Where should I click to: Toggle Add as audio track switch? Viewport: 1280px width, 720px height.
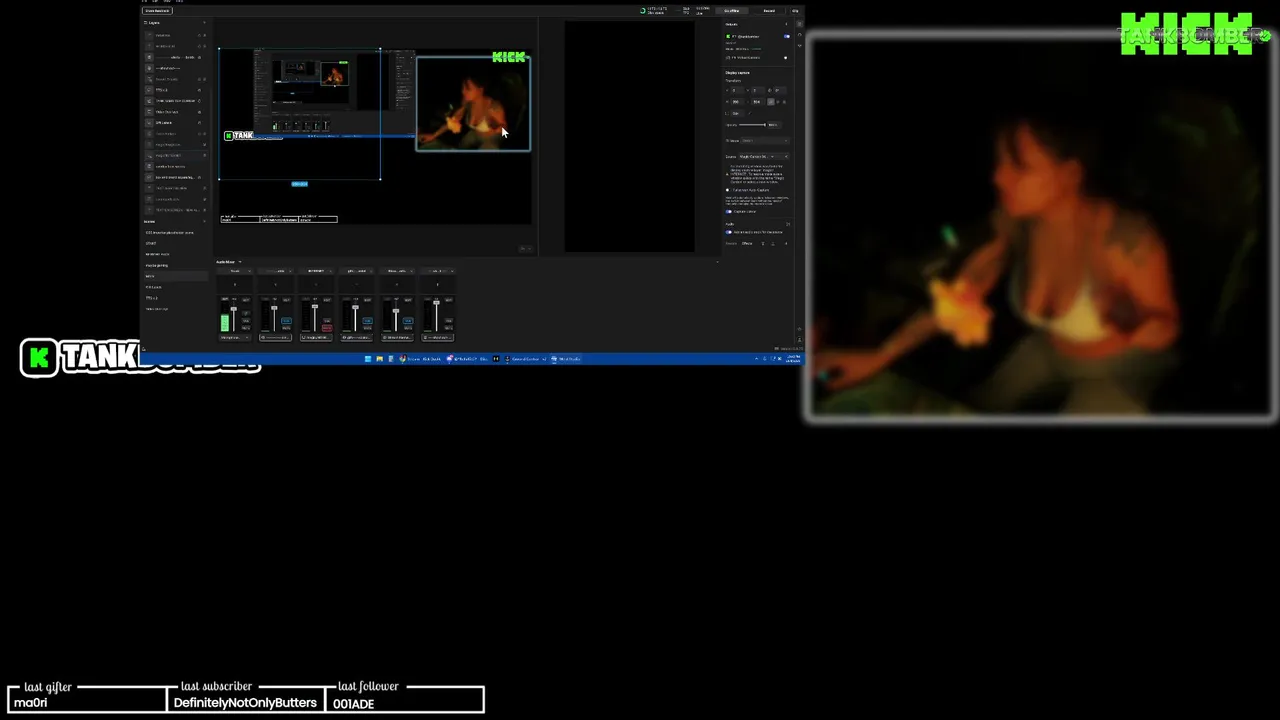728,232
